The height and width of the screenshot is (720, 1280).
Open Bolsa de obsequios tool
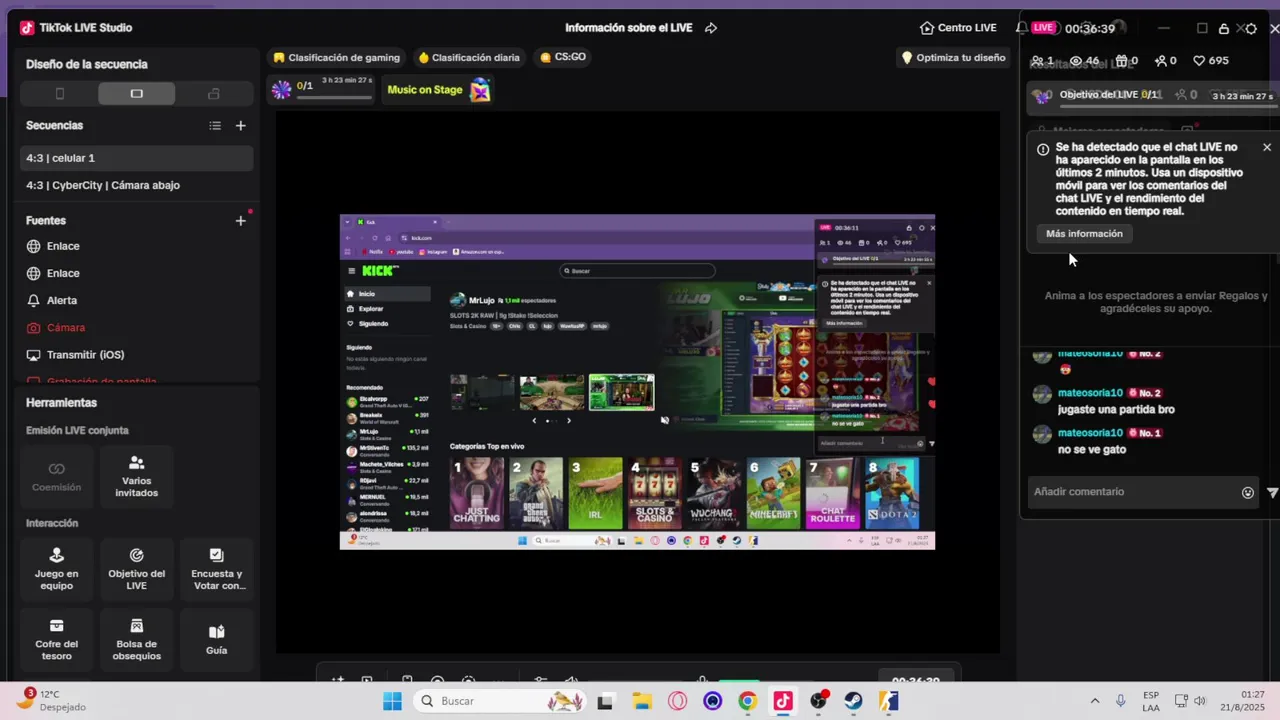tap(137, 639)
